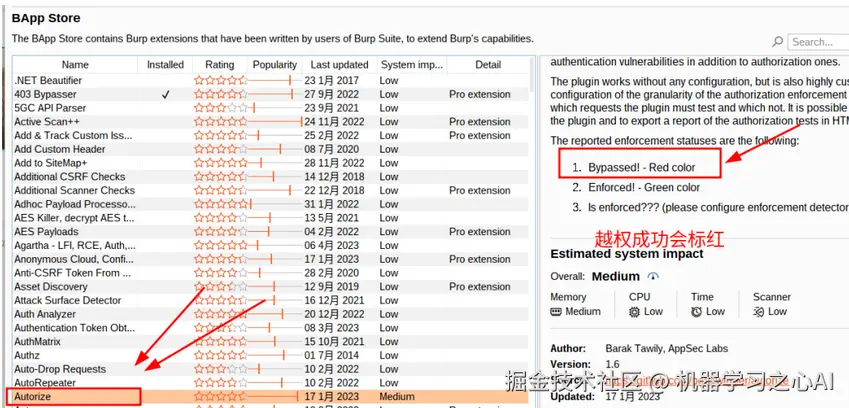849x408 pixels.
Task: Select the Active Scan++ row
Action: (x=271, y=122)
